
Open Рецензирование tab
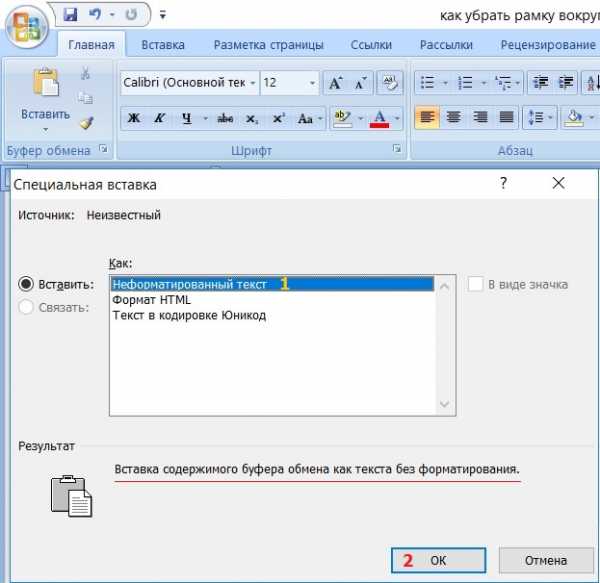[x=548, y=45]
